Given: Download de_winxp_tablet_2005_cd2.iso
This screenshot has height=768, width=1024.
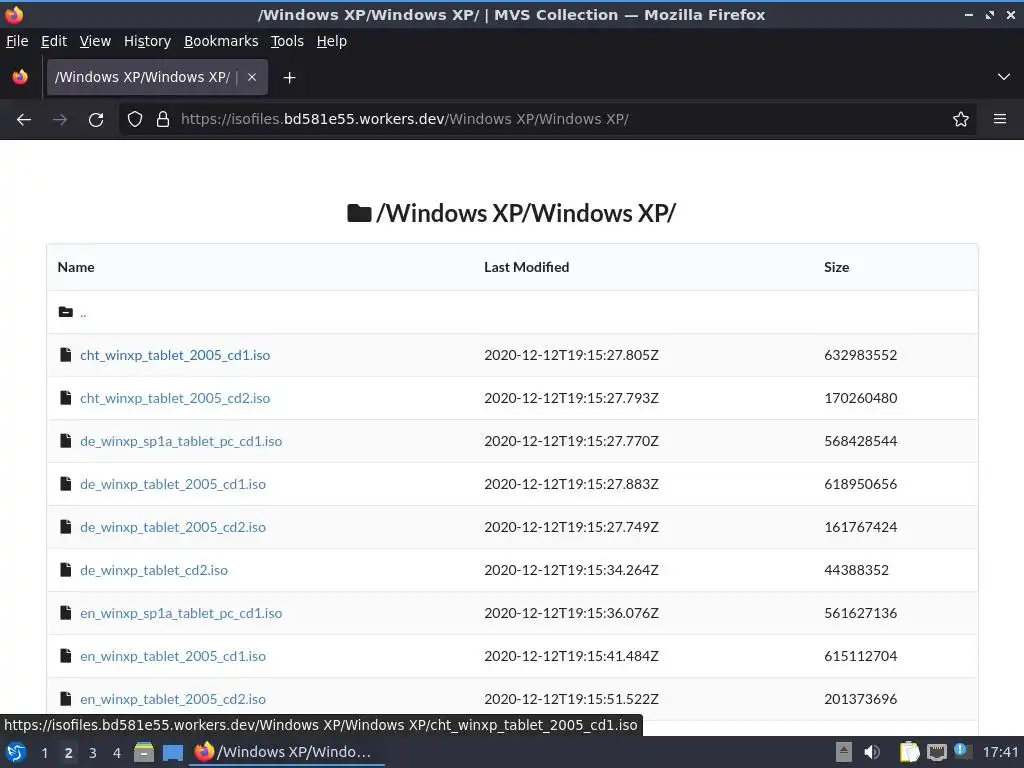Looking at the screenshot, I should (173, 528).
